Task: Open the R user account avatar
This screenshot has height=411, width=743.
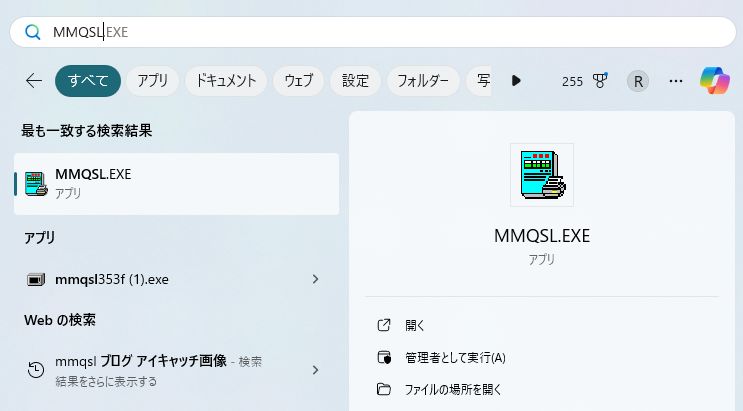Action: pos(637,81)
